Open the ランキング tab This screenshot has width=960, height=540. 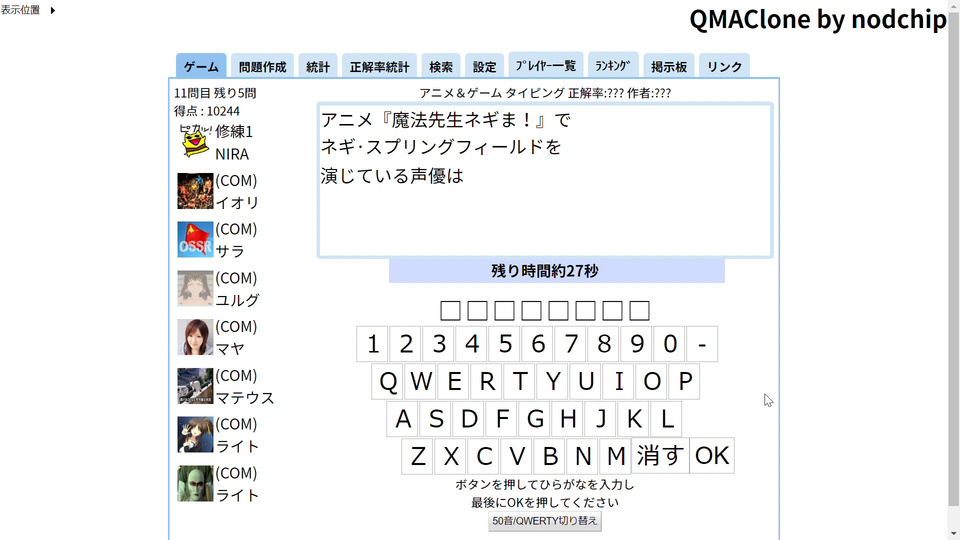pyautogui.click(x=613, y=65)
